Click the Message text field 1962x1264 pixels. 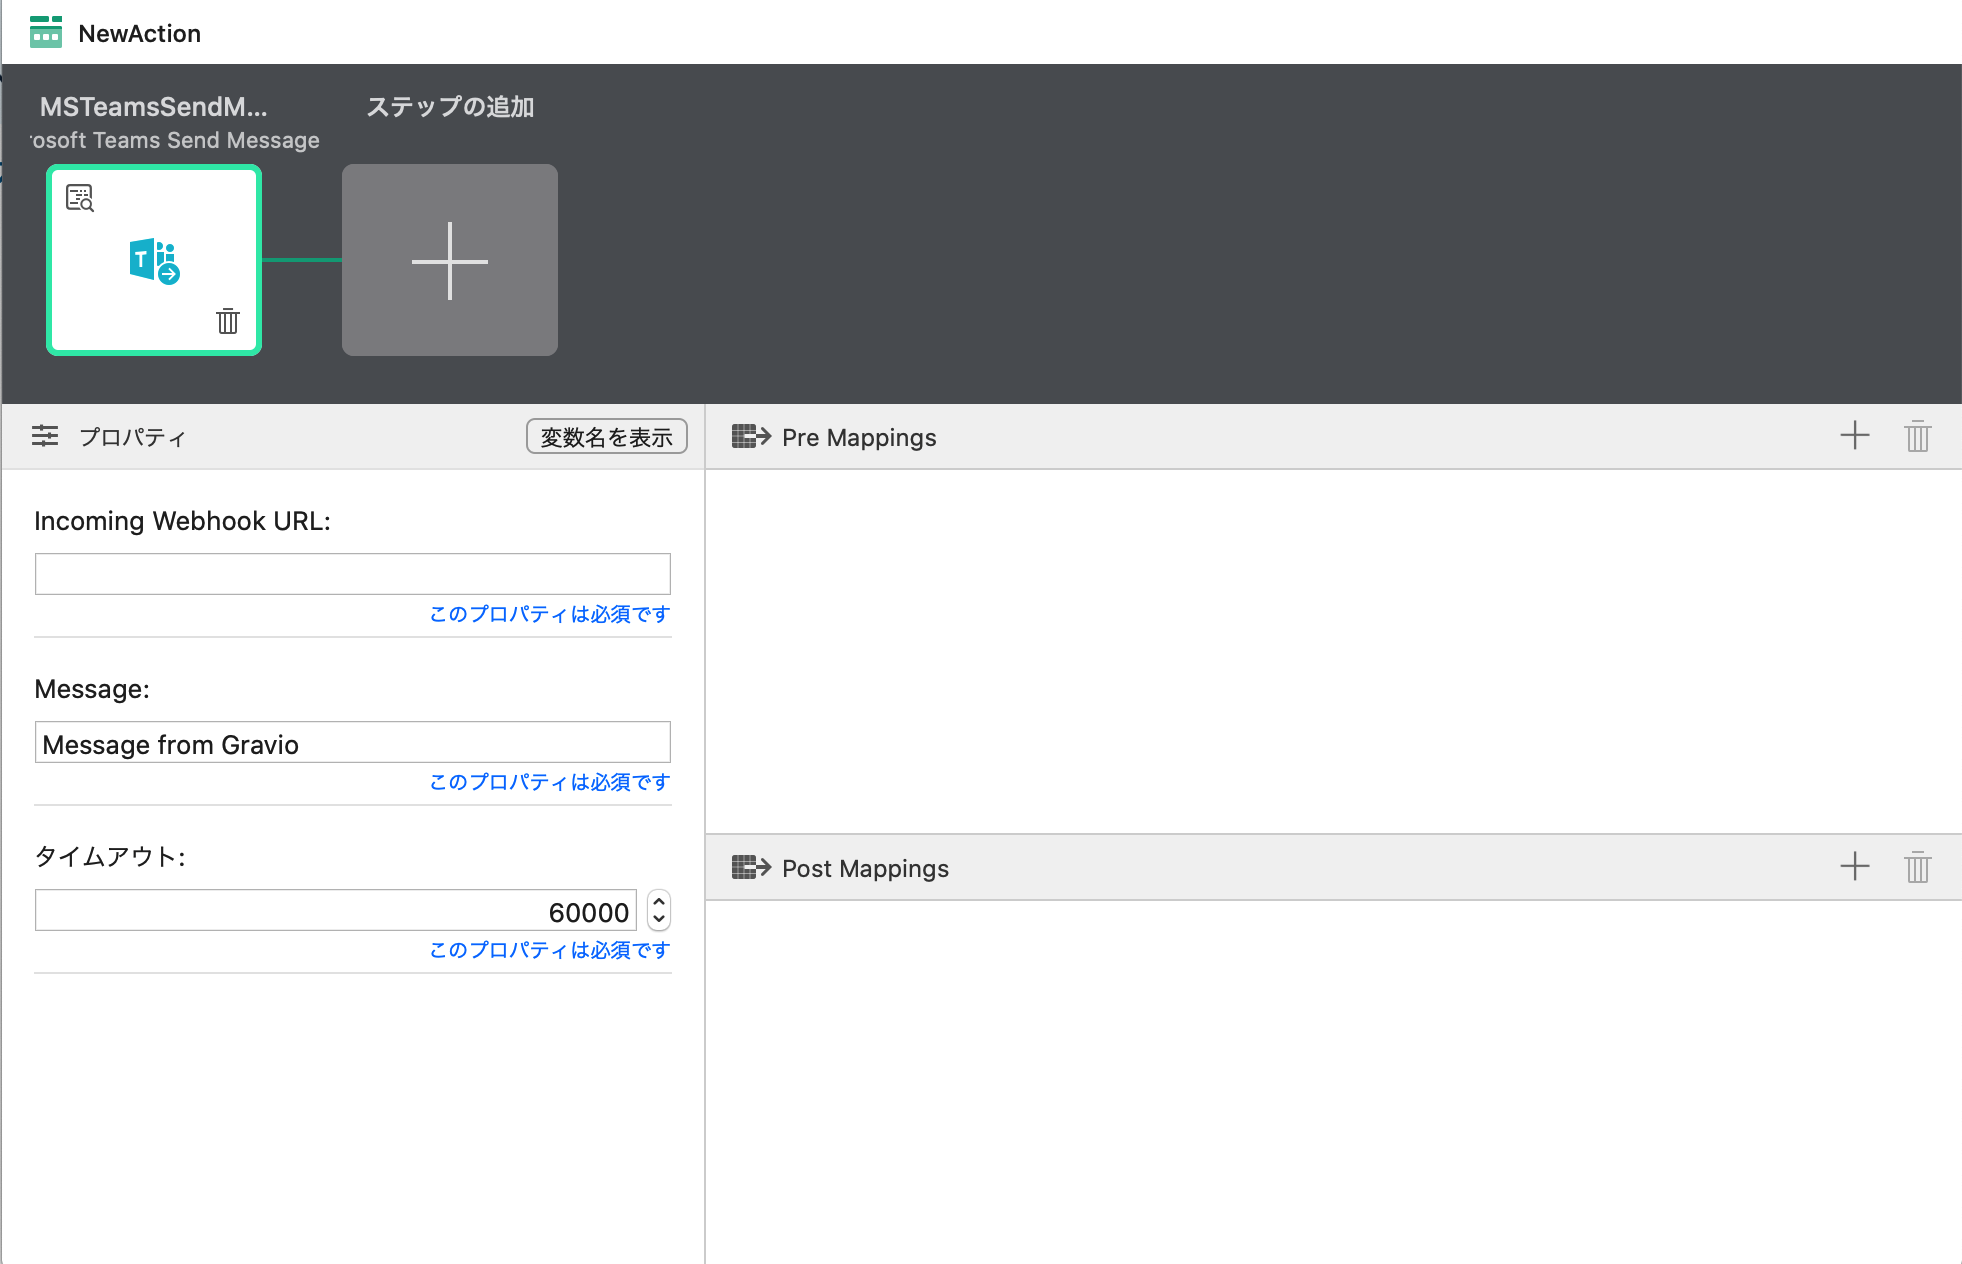(x=352, y=743)
